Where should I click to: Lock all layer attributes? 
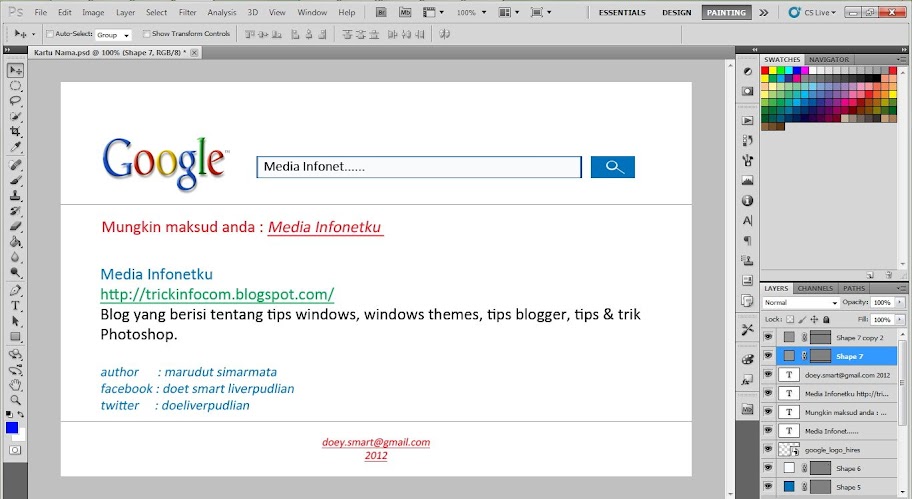point(826,319)
